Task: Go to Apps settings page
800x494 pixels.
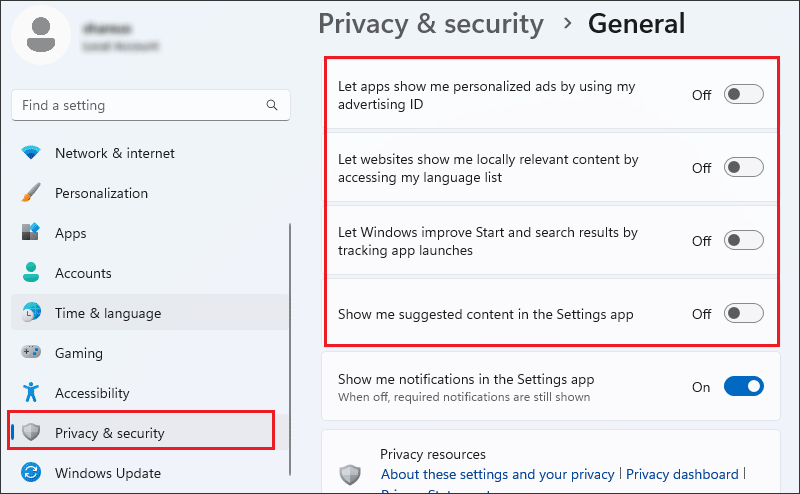Action: (150, 232)
